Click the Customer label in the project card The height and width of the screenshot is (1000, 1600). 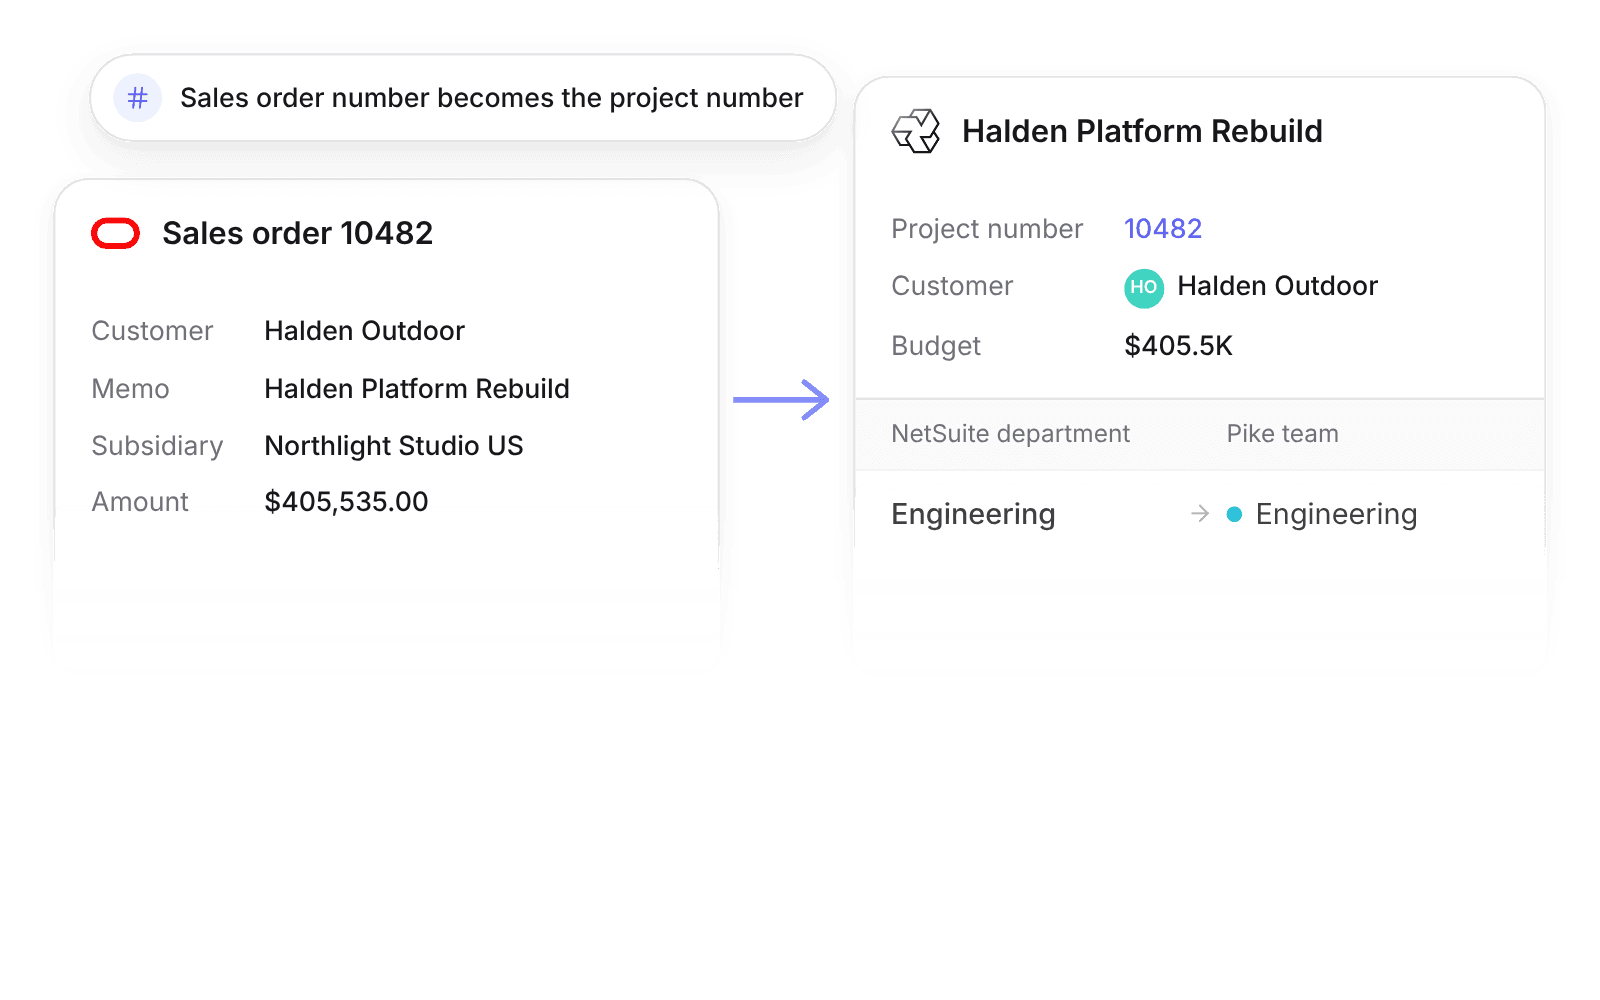pyautogui.click(x=952, y=286)
